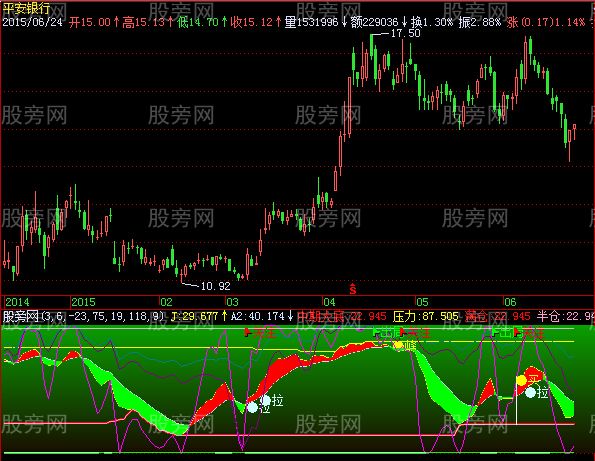The height and width of the screenshot is (461, 595).
Task: Click the volume value 量1531996
Action: (x=312, y=22)
